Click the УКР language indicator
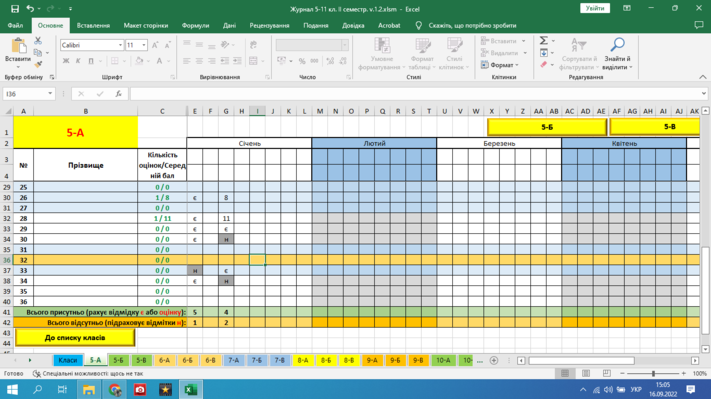Viewport: 711px width, 399px height. click(x=636, y=389)
